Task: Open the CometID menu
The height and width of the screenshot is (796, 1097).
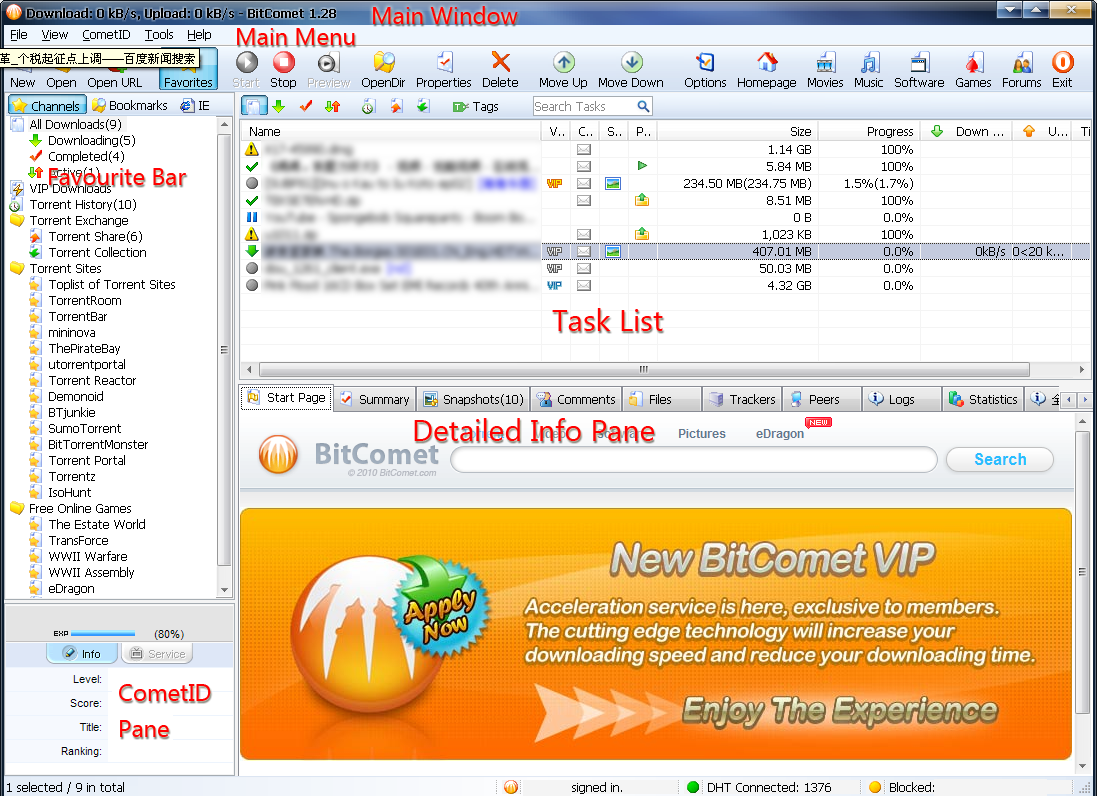Action: click(106, 34)
